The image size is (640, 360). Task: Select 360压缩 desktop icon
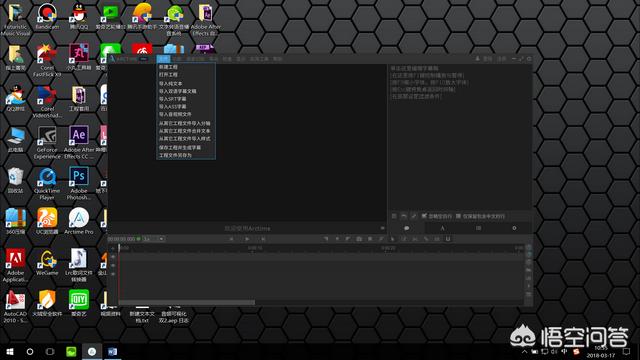tap(16, 222)
